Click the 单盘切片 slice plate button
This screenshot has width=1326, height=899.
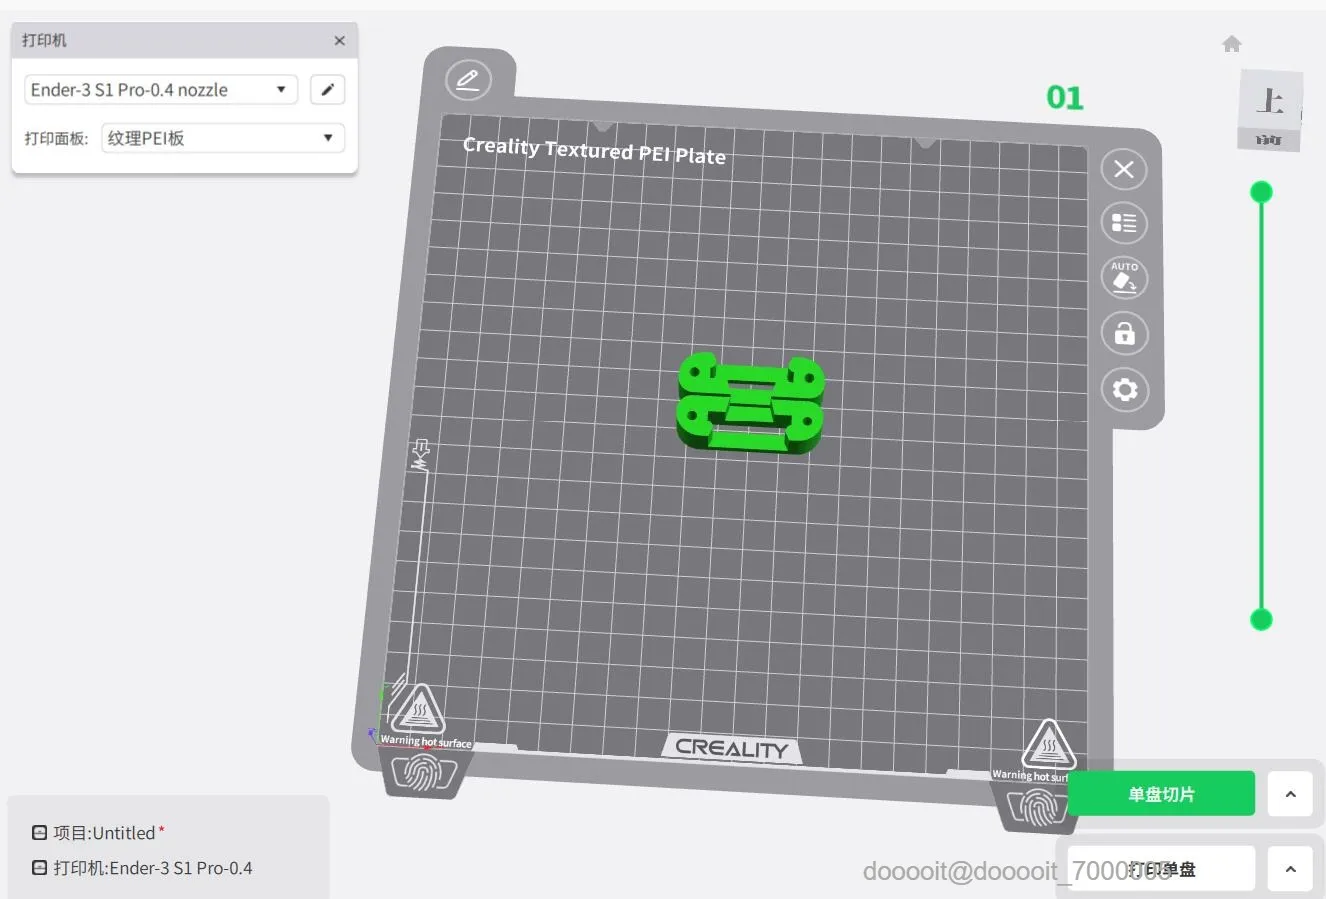(1161, 794)
